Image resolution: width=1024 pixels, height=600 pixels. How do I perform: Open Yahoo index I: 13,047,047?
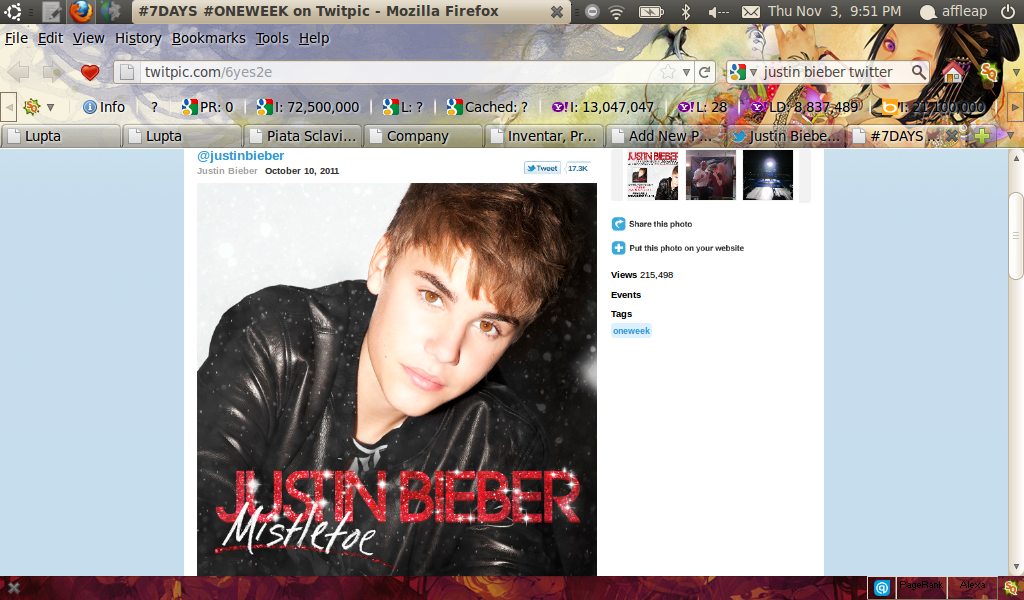[603, 107]
